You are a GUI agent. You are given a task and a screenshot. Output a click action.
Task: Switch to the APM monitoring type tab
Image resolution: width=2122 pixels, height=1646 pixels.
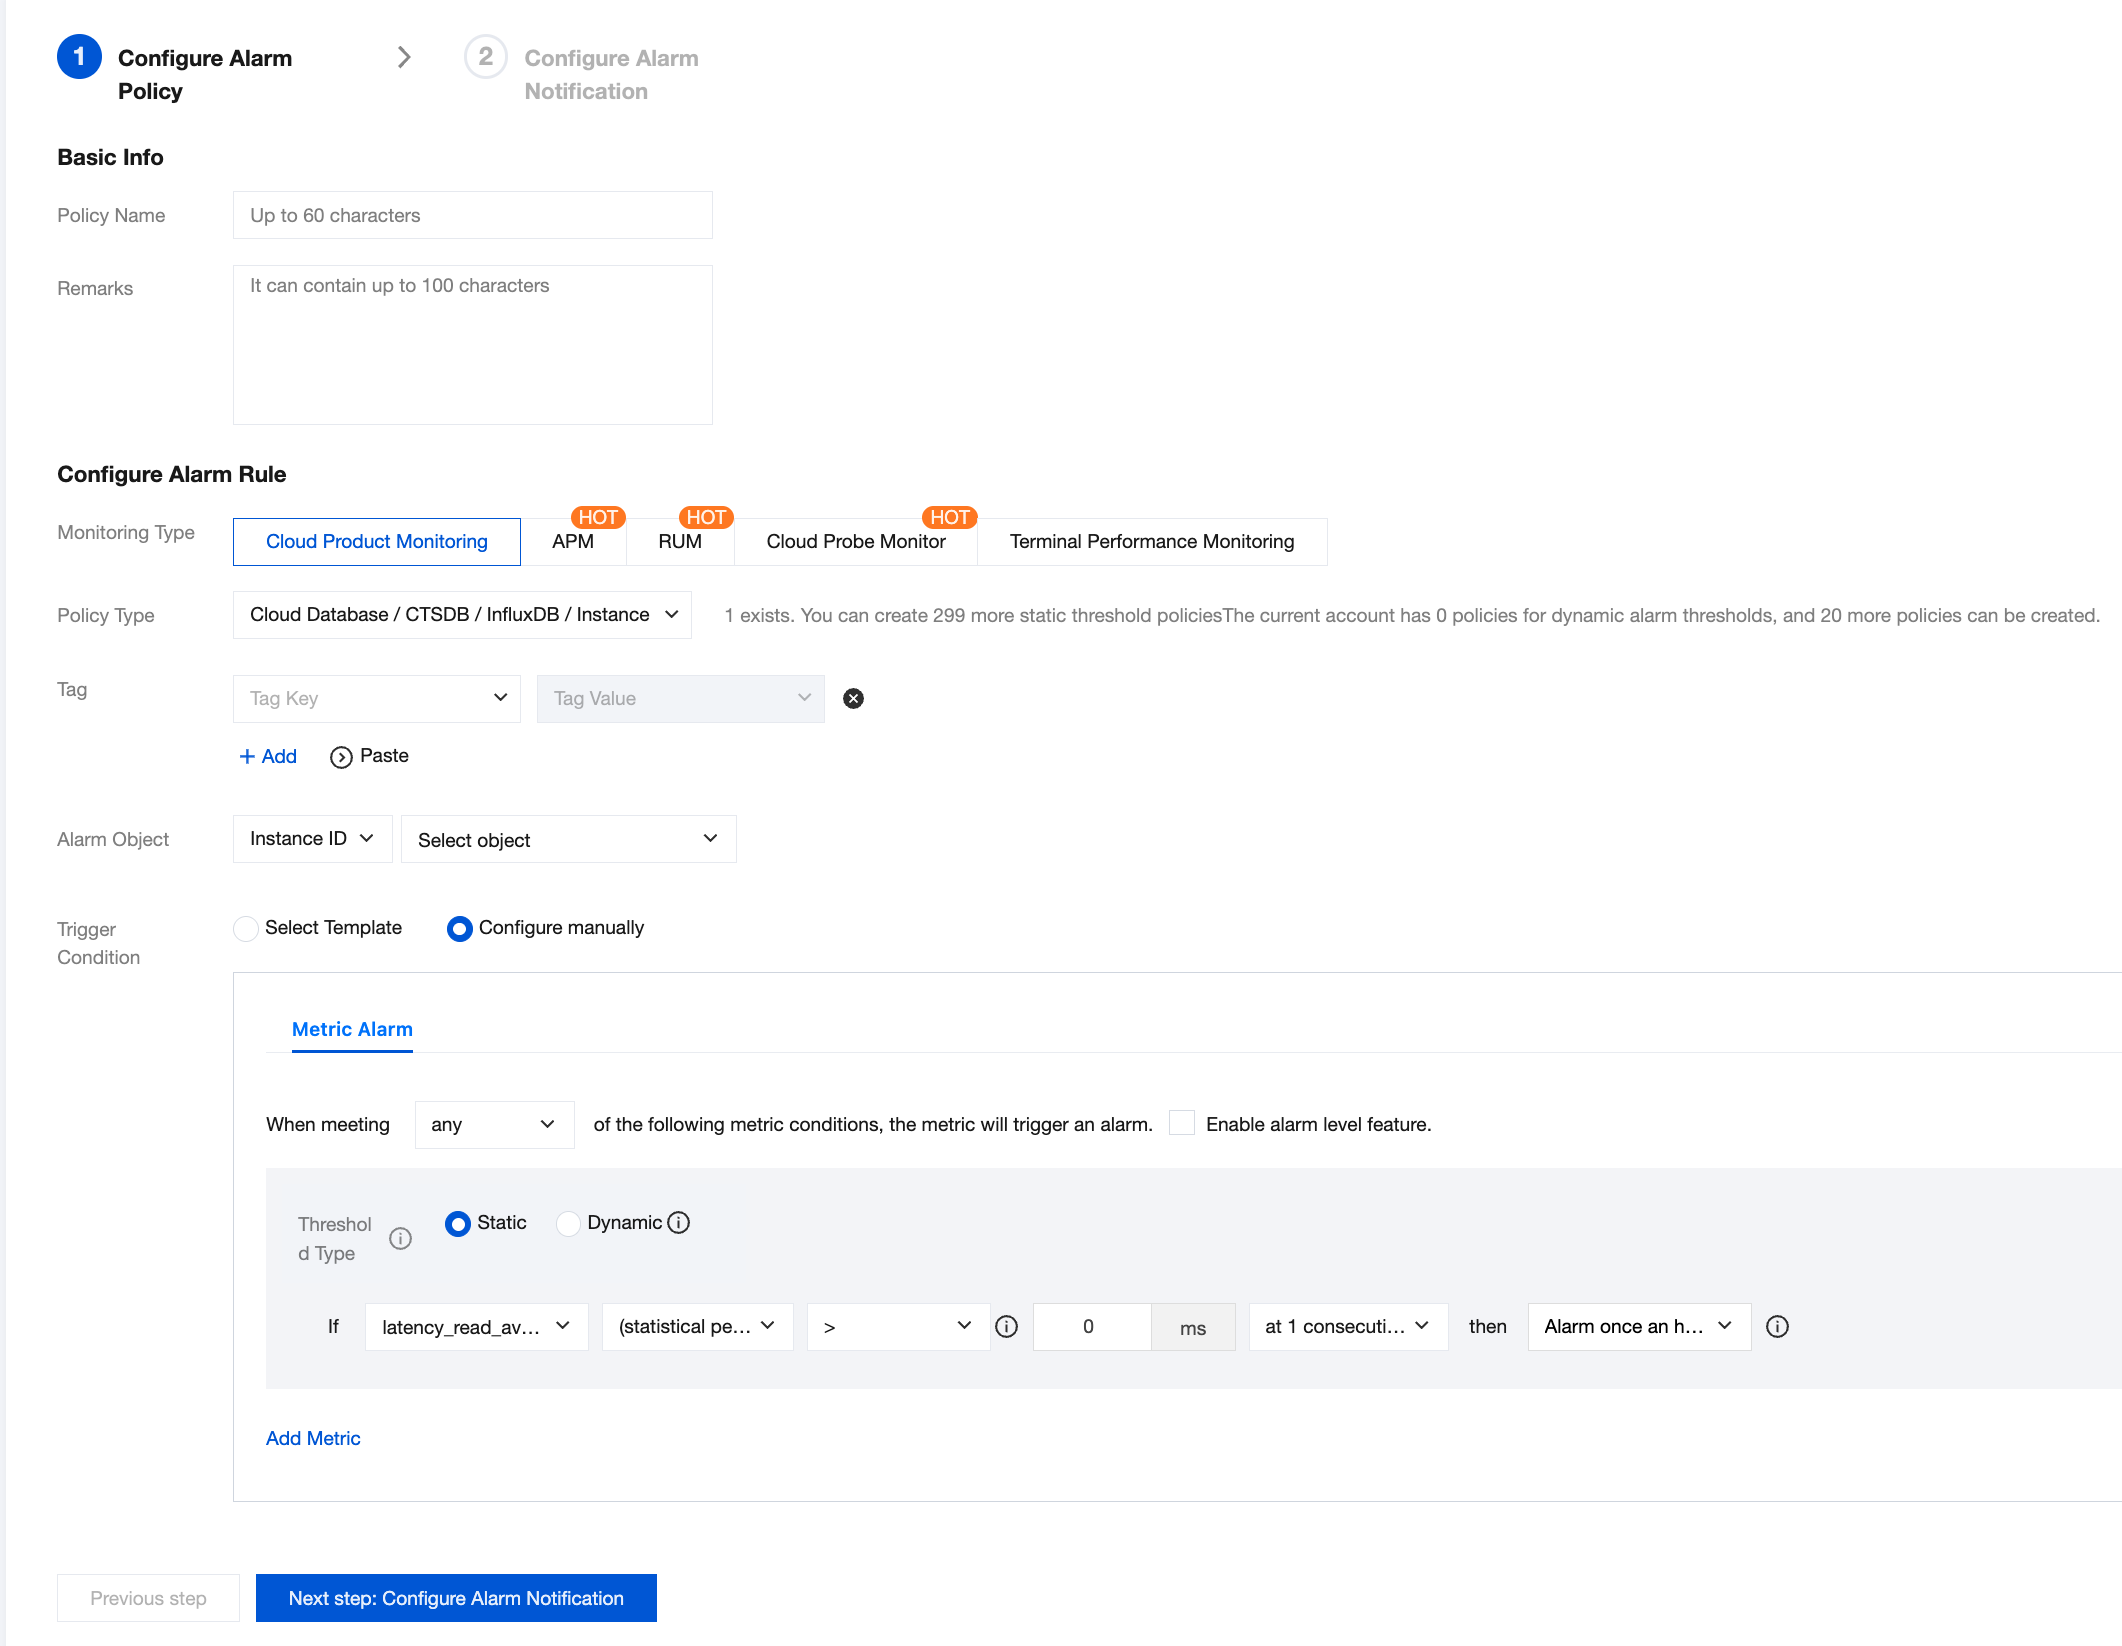point(573,542)
